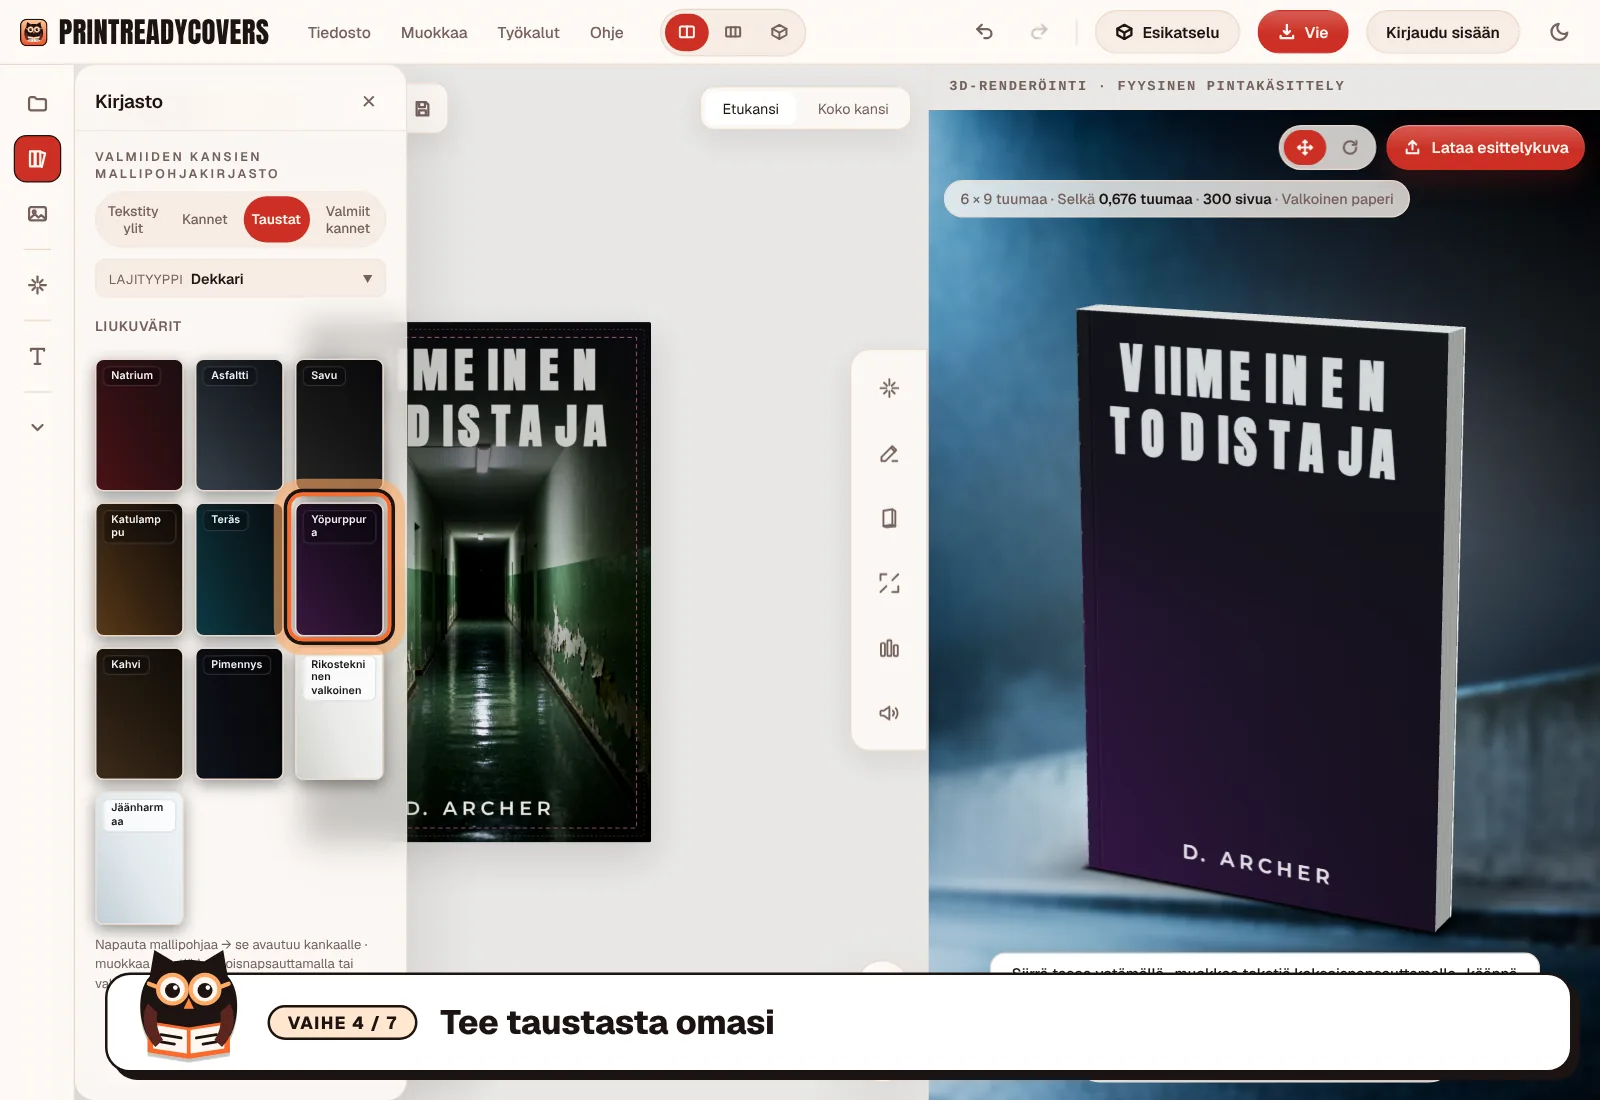Click the book page icon in canvas toolbar
The width and height of the screenshot is (1600, 1100).
point(889,518)
